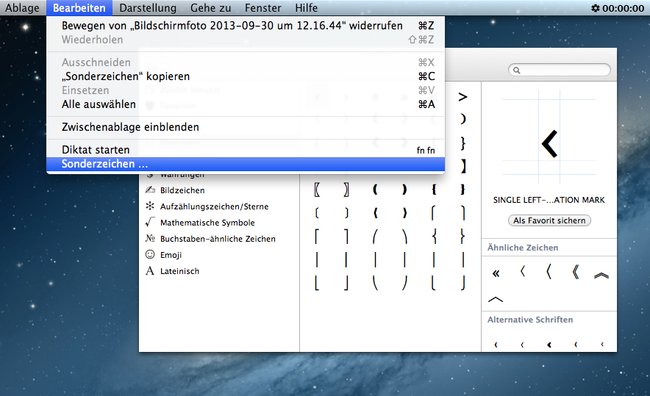The width and height of the screenshot is (650, 396).
Task: Click the Alternative Schriften heading
Action: click(530, 320)
